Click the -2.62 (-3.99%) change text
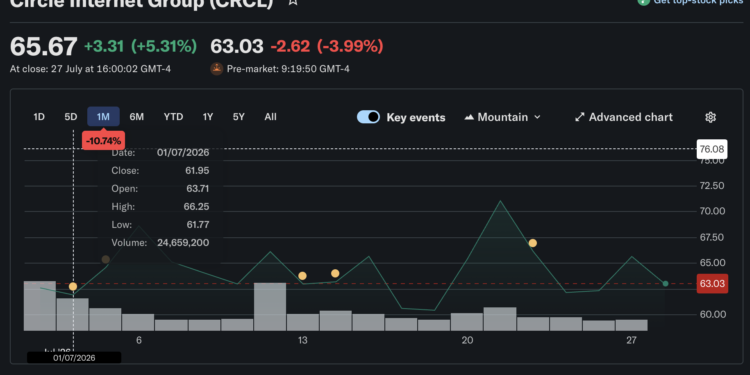This screenshot has width=750, height=375. (327, 46)
